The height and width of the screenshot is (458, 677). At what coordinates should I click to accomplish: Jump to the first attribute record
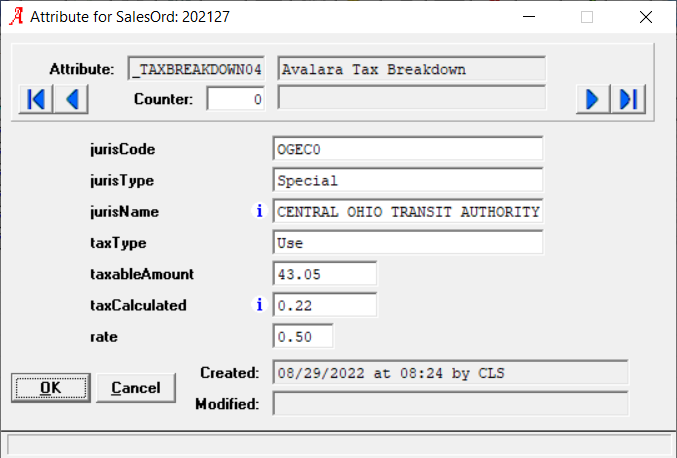tap(36, 99)
